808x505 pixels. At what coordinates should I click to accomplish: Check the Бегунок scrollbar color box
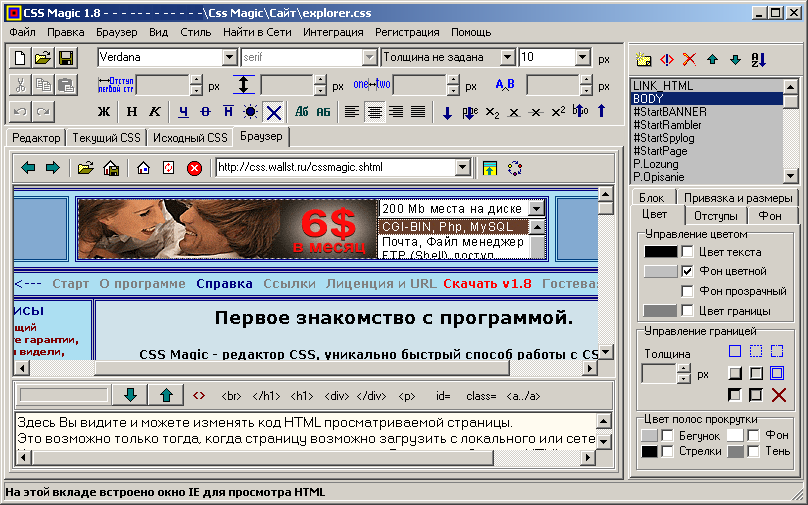point(667,435)
